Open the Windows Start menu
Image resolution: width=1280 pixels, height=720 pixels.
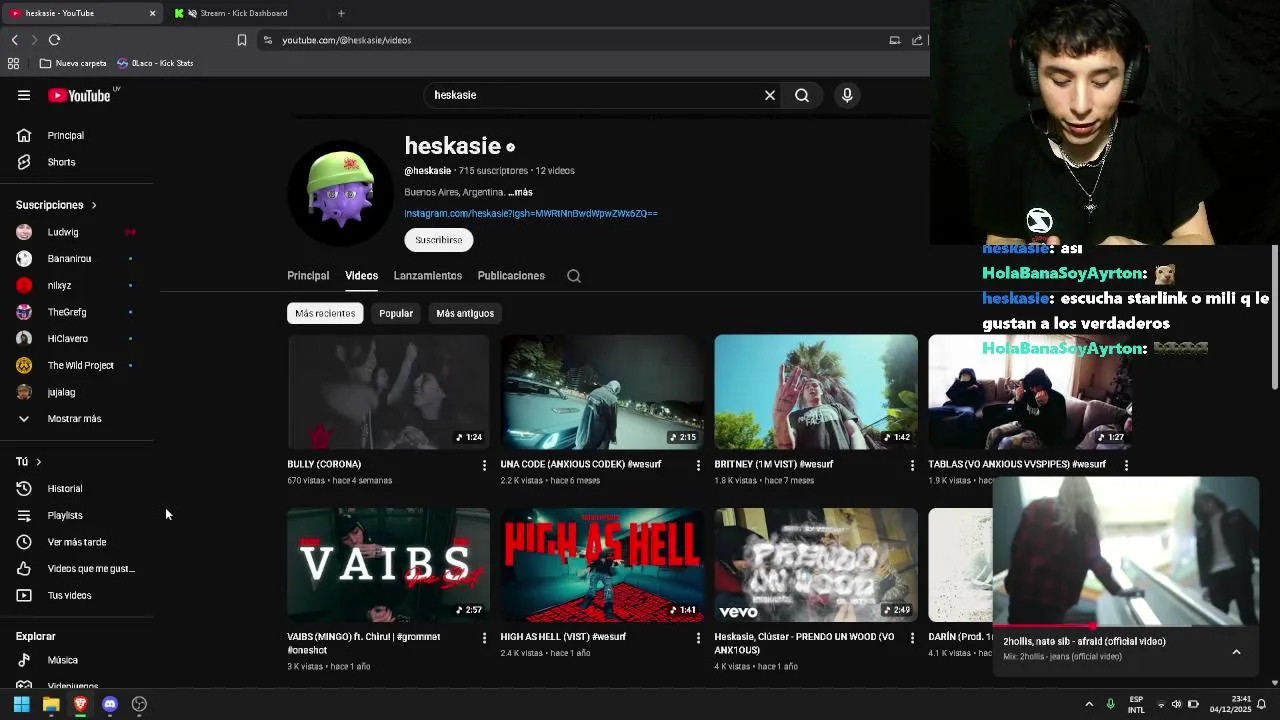21,704
